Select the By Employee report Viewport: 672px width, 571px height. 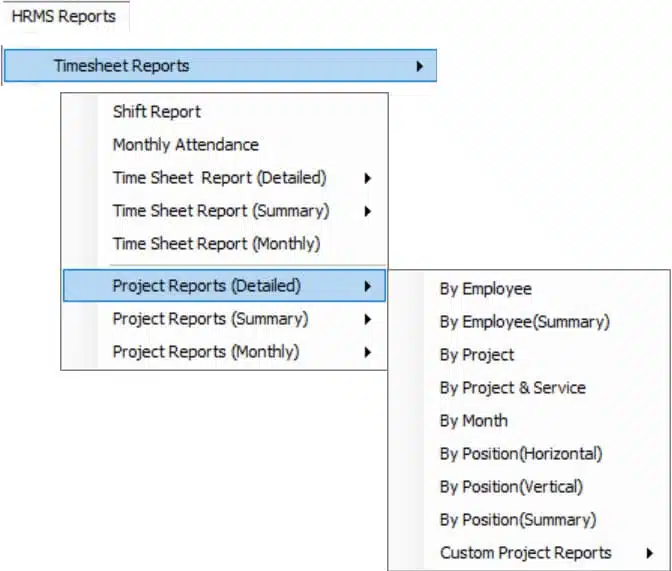tap(529, 289)
